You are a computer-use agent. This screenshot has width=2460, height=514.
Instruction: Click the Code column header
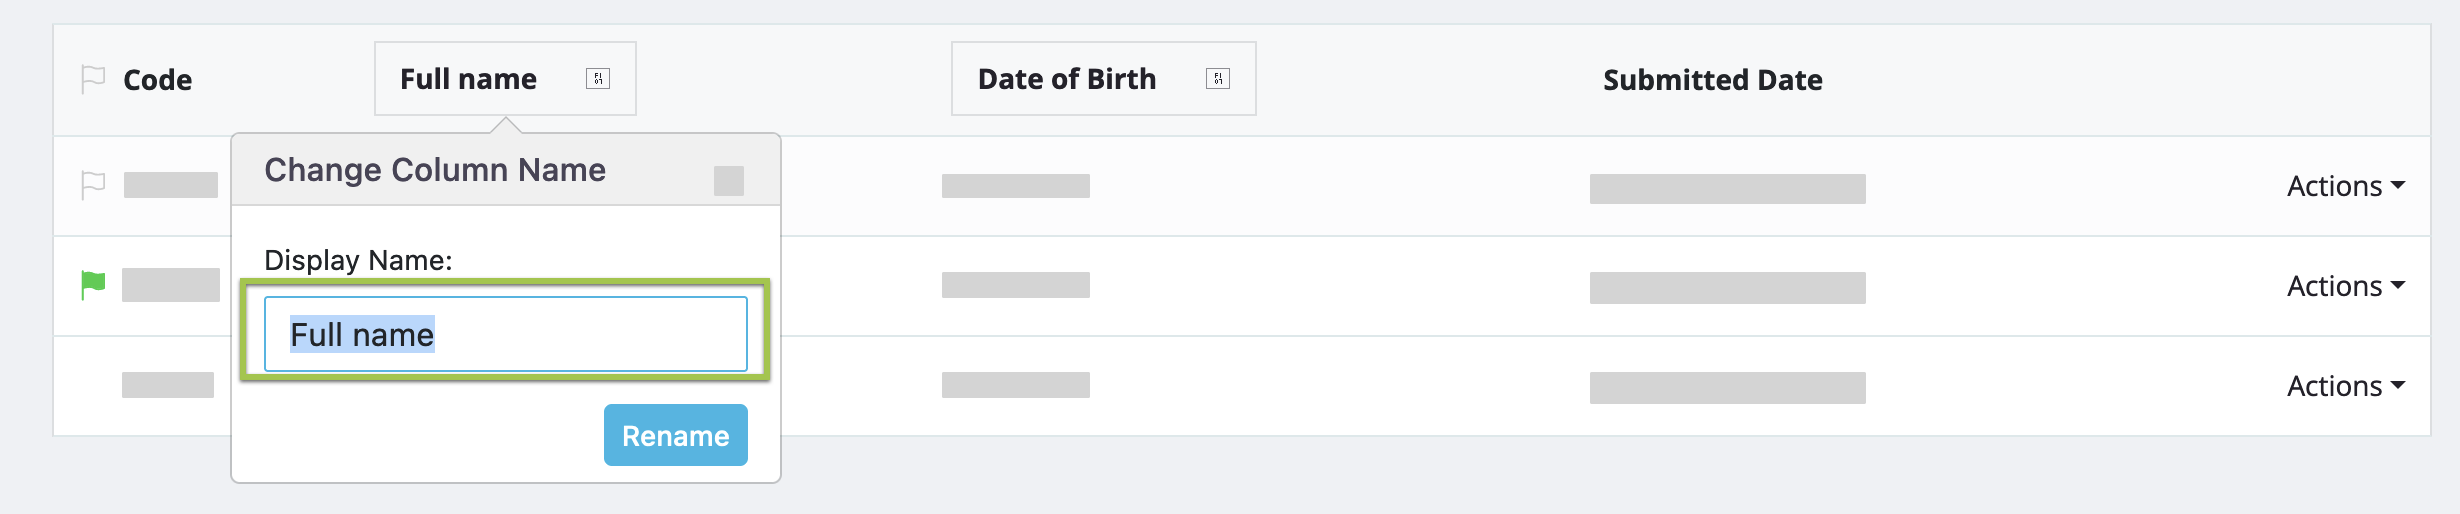(157, 80)
